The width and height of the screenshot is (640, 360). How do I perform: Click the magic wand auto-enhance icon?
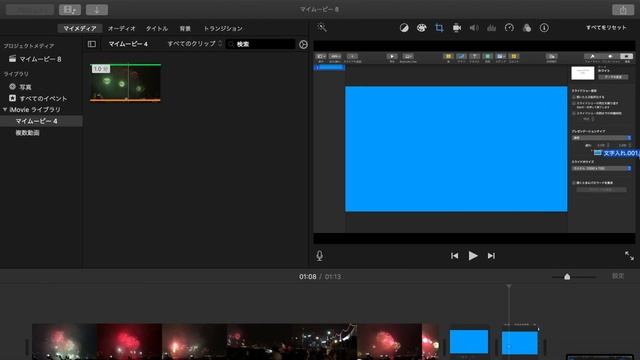(322, 27)
